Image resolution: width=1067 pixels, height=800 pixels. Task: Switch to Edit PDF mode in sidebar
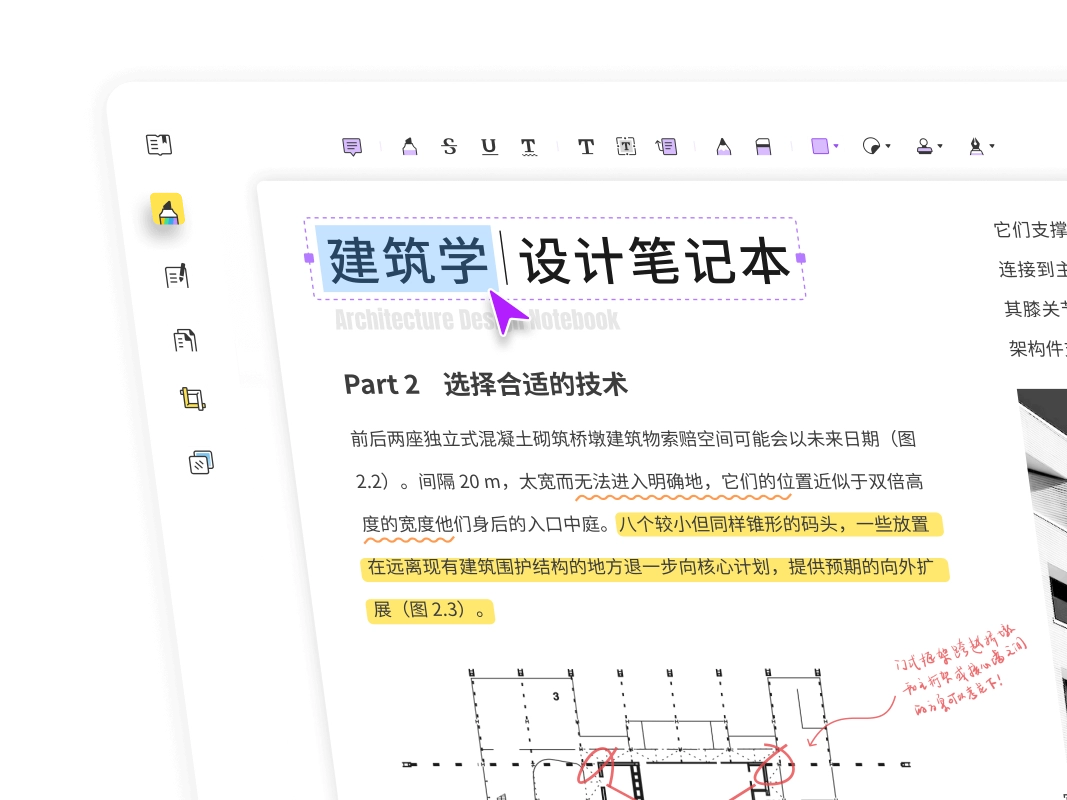(177, 276)
